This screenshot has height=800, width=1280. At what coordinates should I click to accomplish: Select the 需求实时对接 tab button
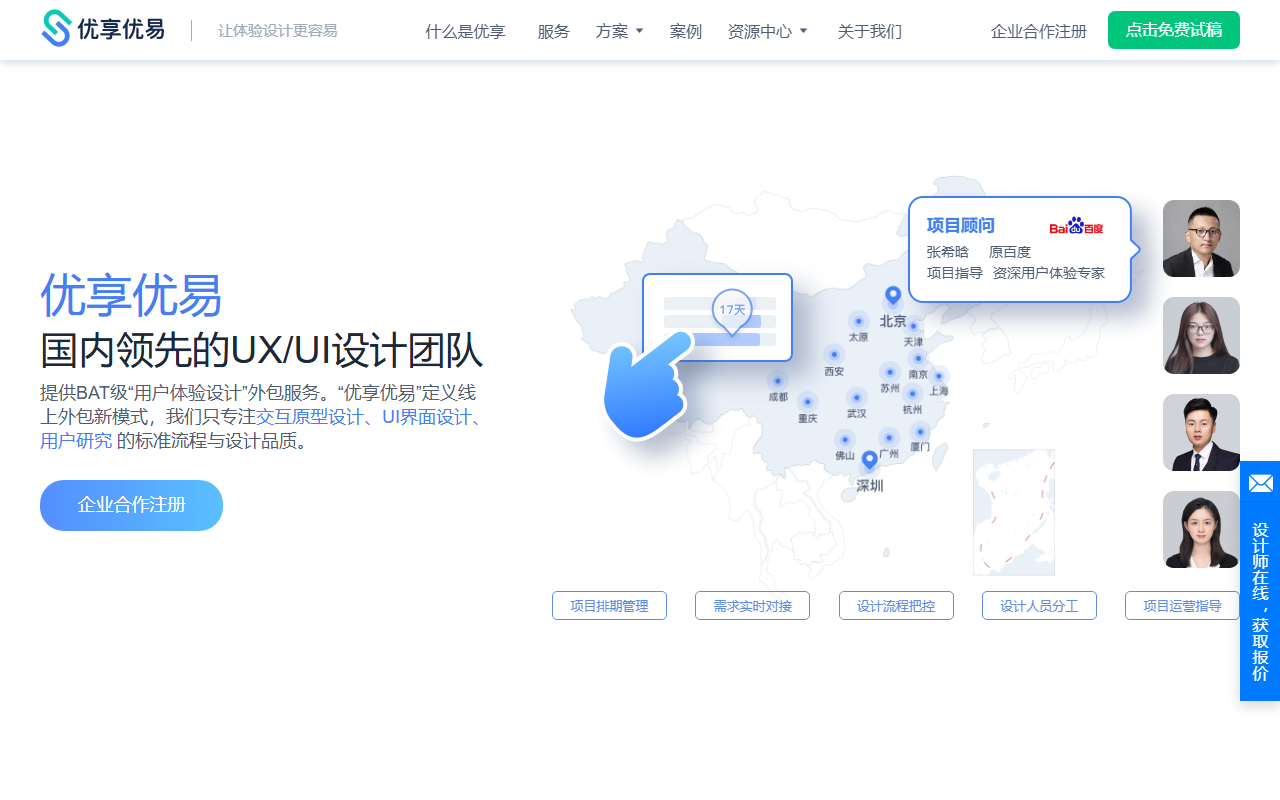(752, 605)
